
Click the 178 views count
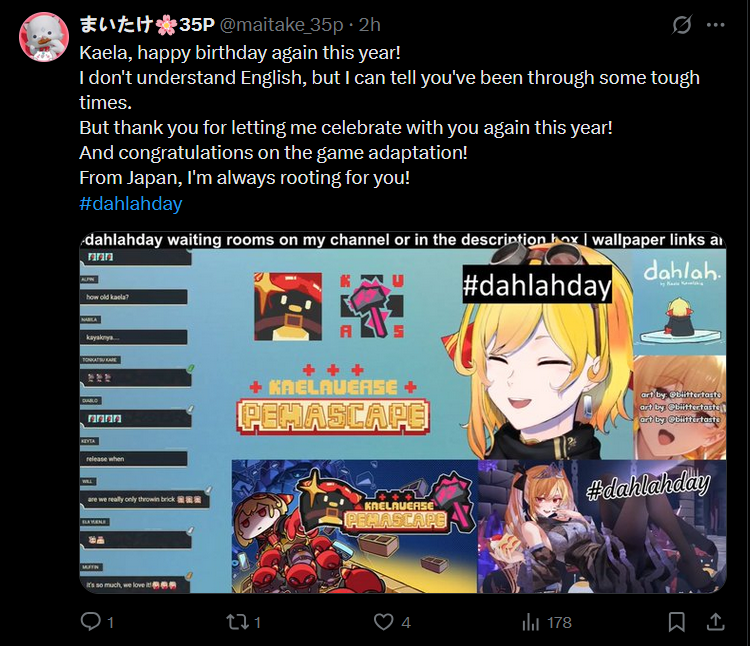tap(559, 623)
